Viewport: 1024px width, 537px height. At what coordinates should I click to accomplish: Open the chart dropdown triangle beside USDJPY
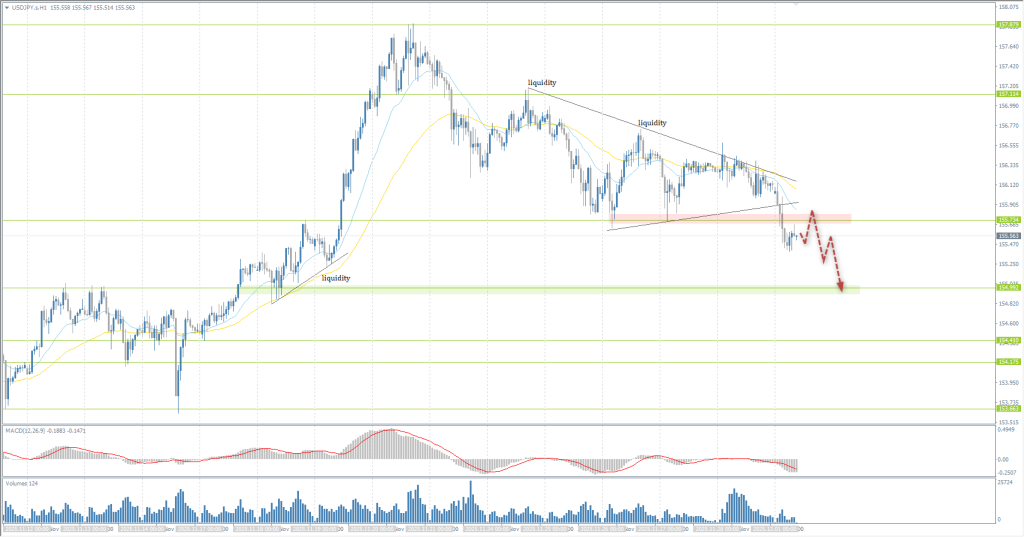(x=6, y=6)
